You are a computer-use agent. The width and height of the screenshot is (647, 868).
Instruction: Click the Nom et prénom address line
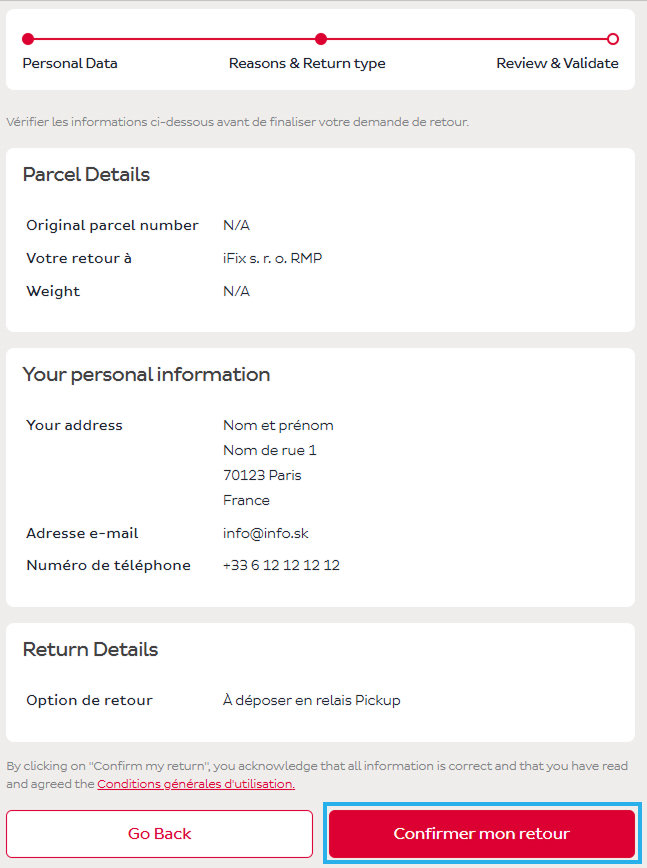(x=278, y=425)
